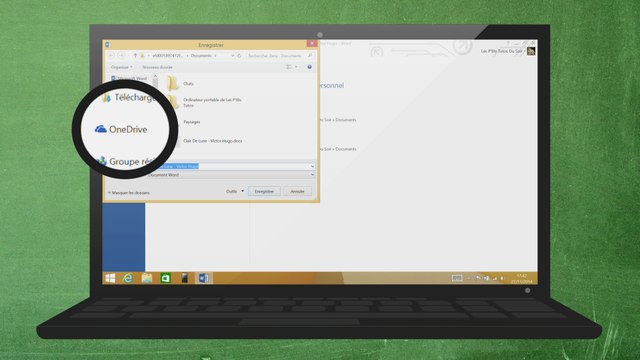Select the Ordinateur portable de Les P'tits Tutos folder
The width and height of the screenshot is (640, 360).
coord(212,102)
